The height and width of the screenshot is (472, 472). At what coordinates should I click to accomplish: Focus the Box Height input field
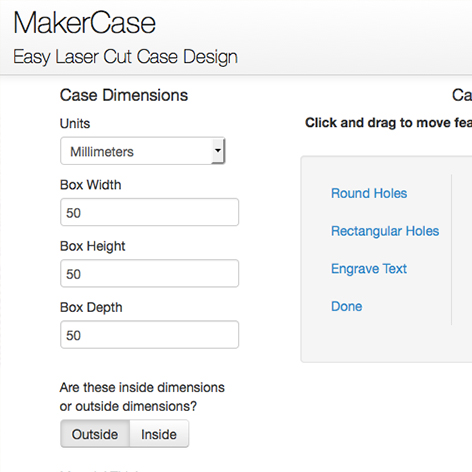click(x=149, y=273)
